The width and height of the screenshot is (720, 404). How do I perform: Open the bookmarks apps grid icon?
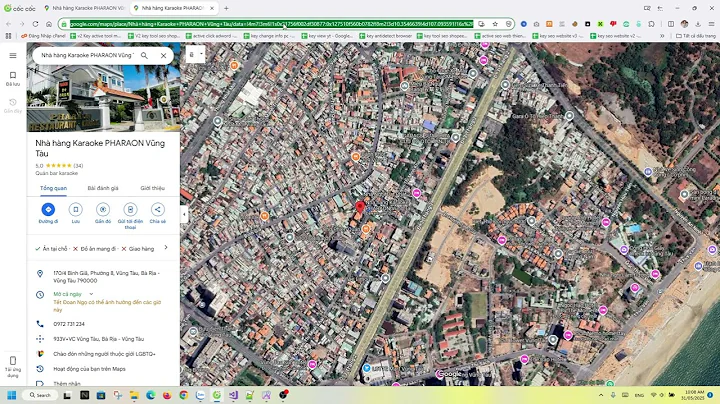[8, 36]
